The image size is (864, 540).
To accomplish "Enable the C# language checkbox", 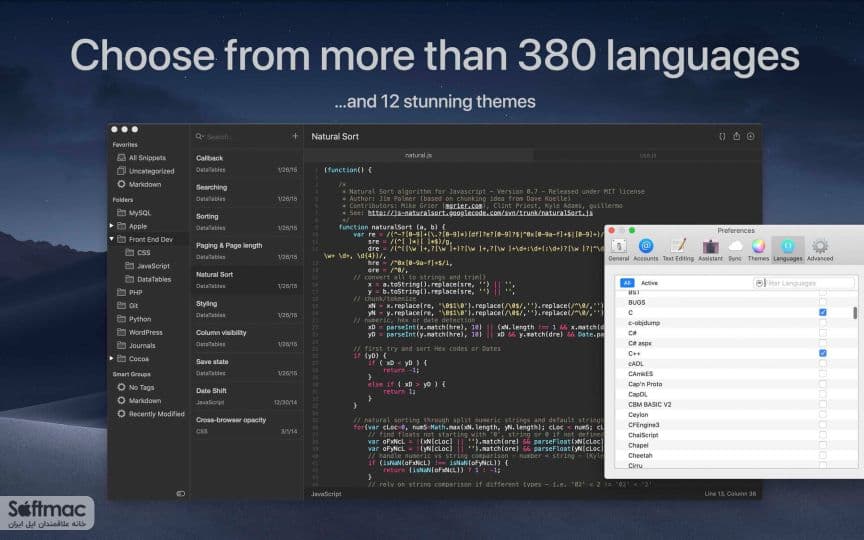I will (823, 333).
